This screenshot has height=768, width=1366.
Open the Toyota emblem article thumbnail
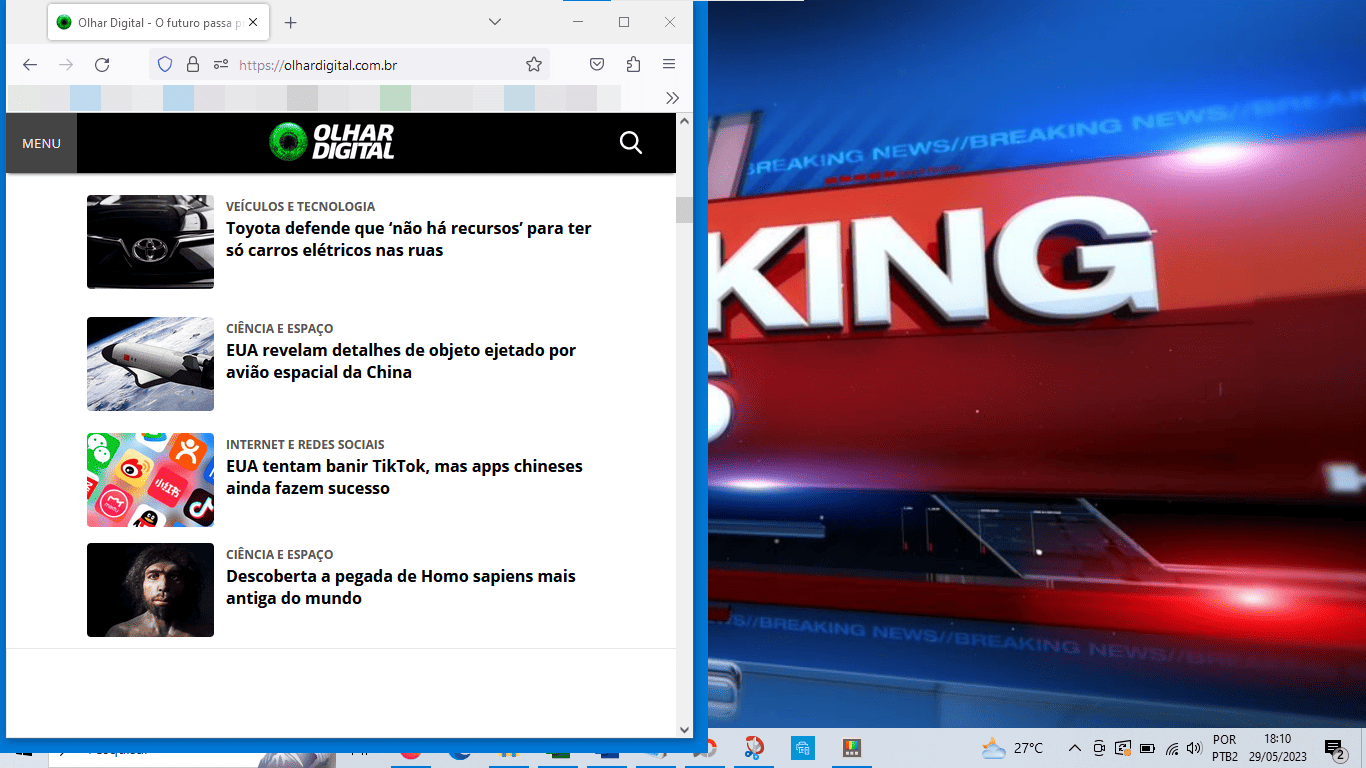point(150,242)
